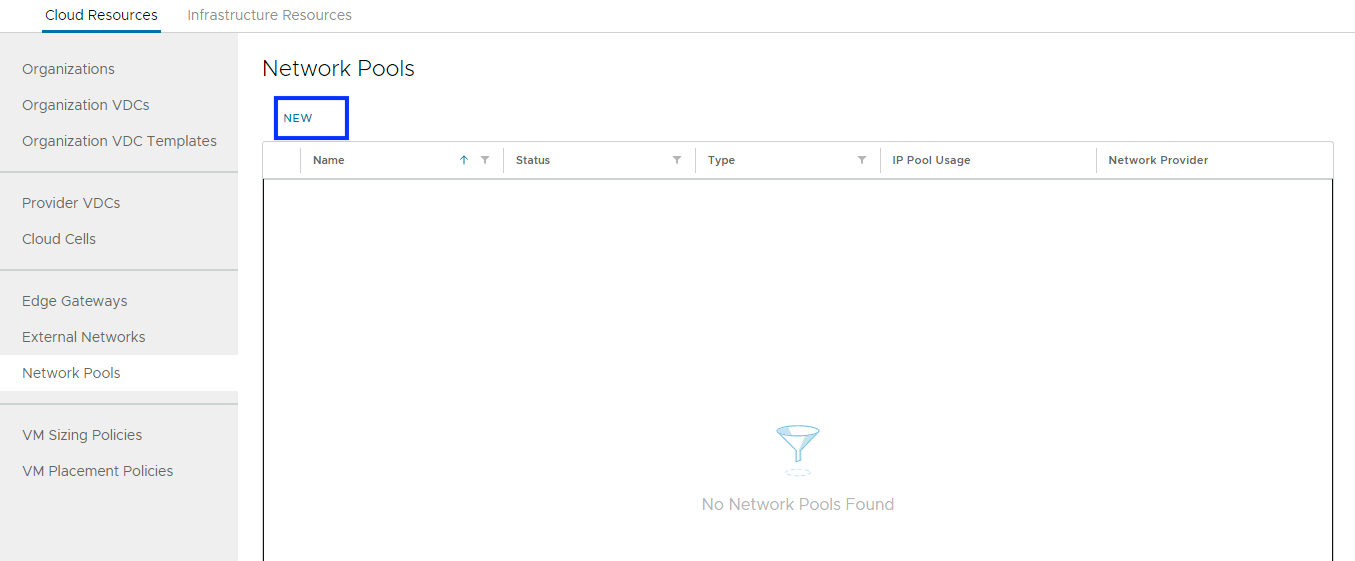Navigate to Provider VDCs
Screen dimensions: 1355x561
(71, 203)
